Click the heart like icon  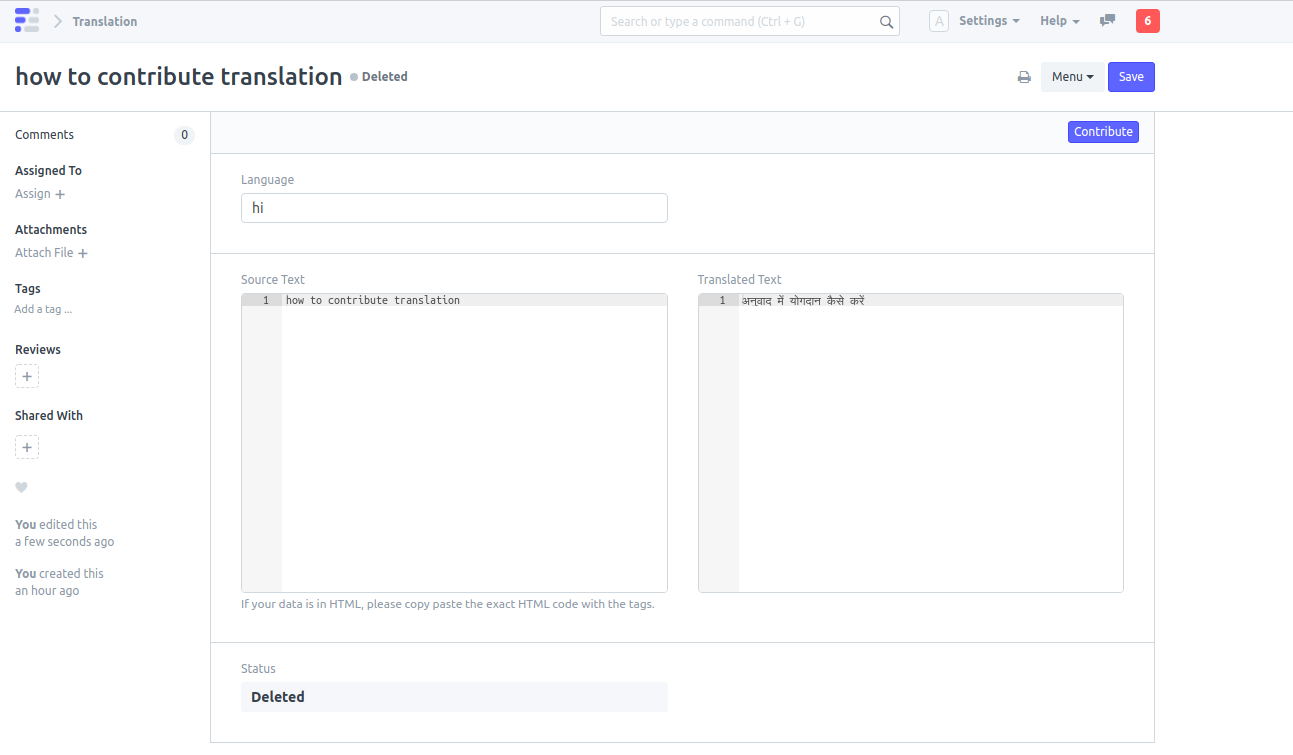(x=21, y=487)
